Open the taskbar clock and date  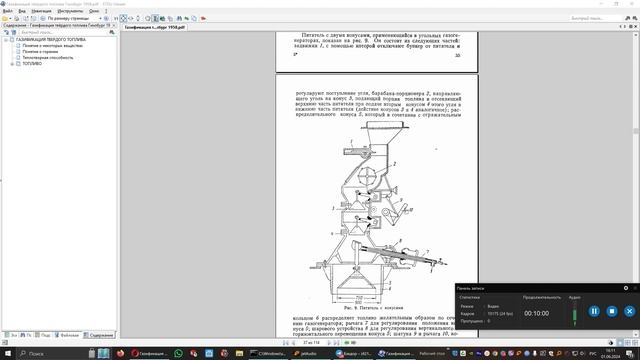click(611, 353)
